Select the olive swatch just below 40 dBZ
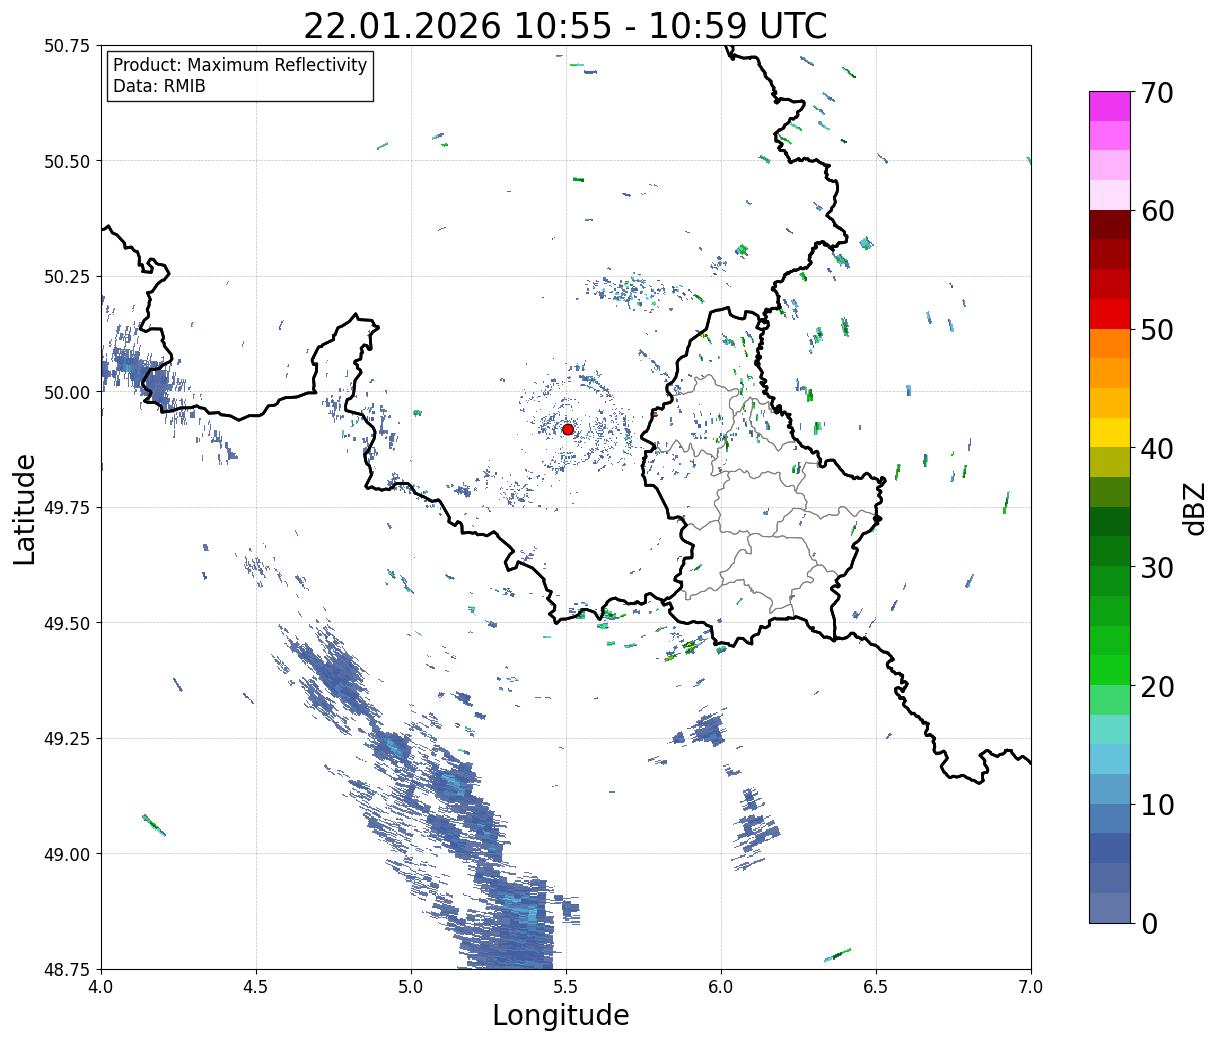 coord(1110,462)
